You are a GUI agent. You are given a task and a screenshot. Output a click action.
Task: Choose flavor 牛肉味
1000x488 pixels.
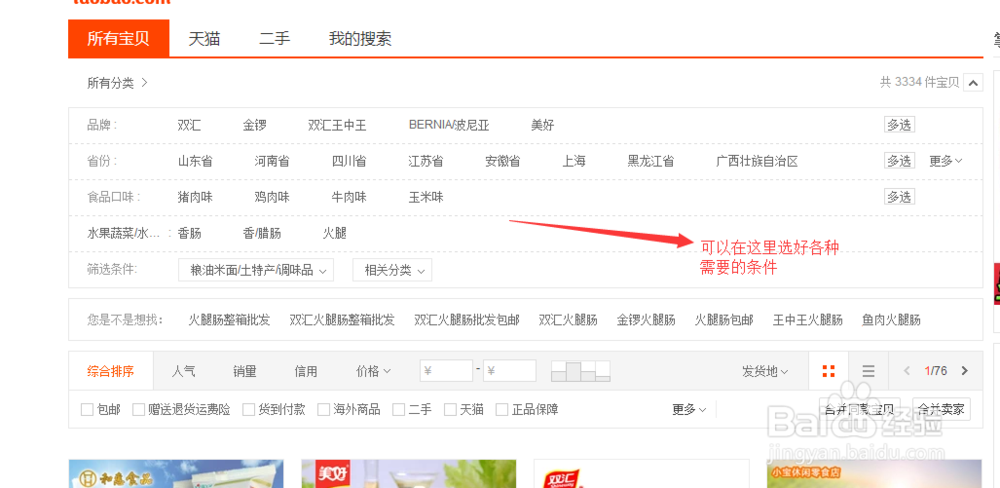349,197
